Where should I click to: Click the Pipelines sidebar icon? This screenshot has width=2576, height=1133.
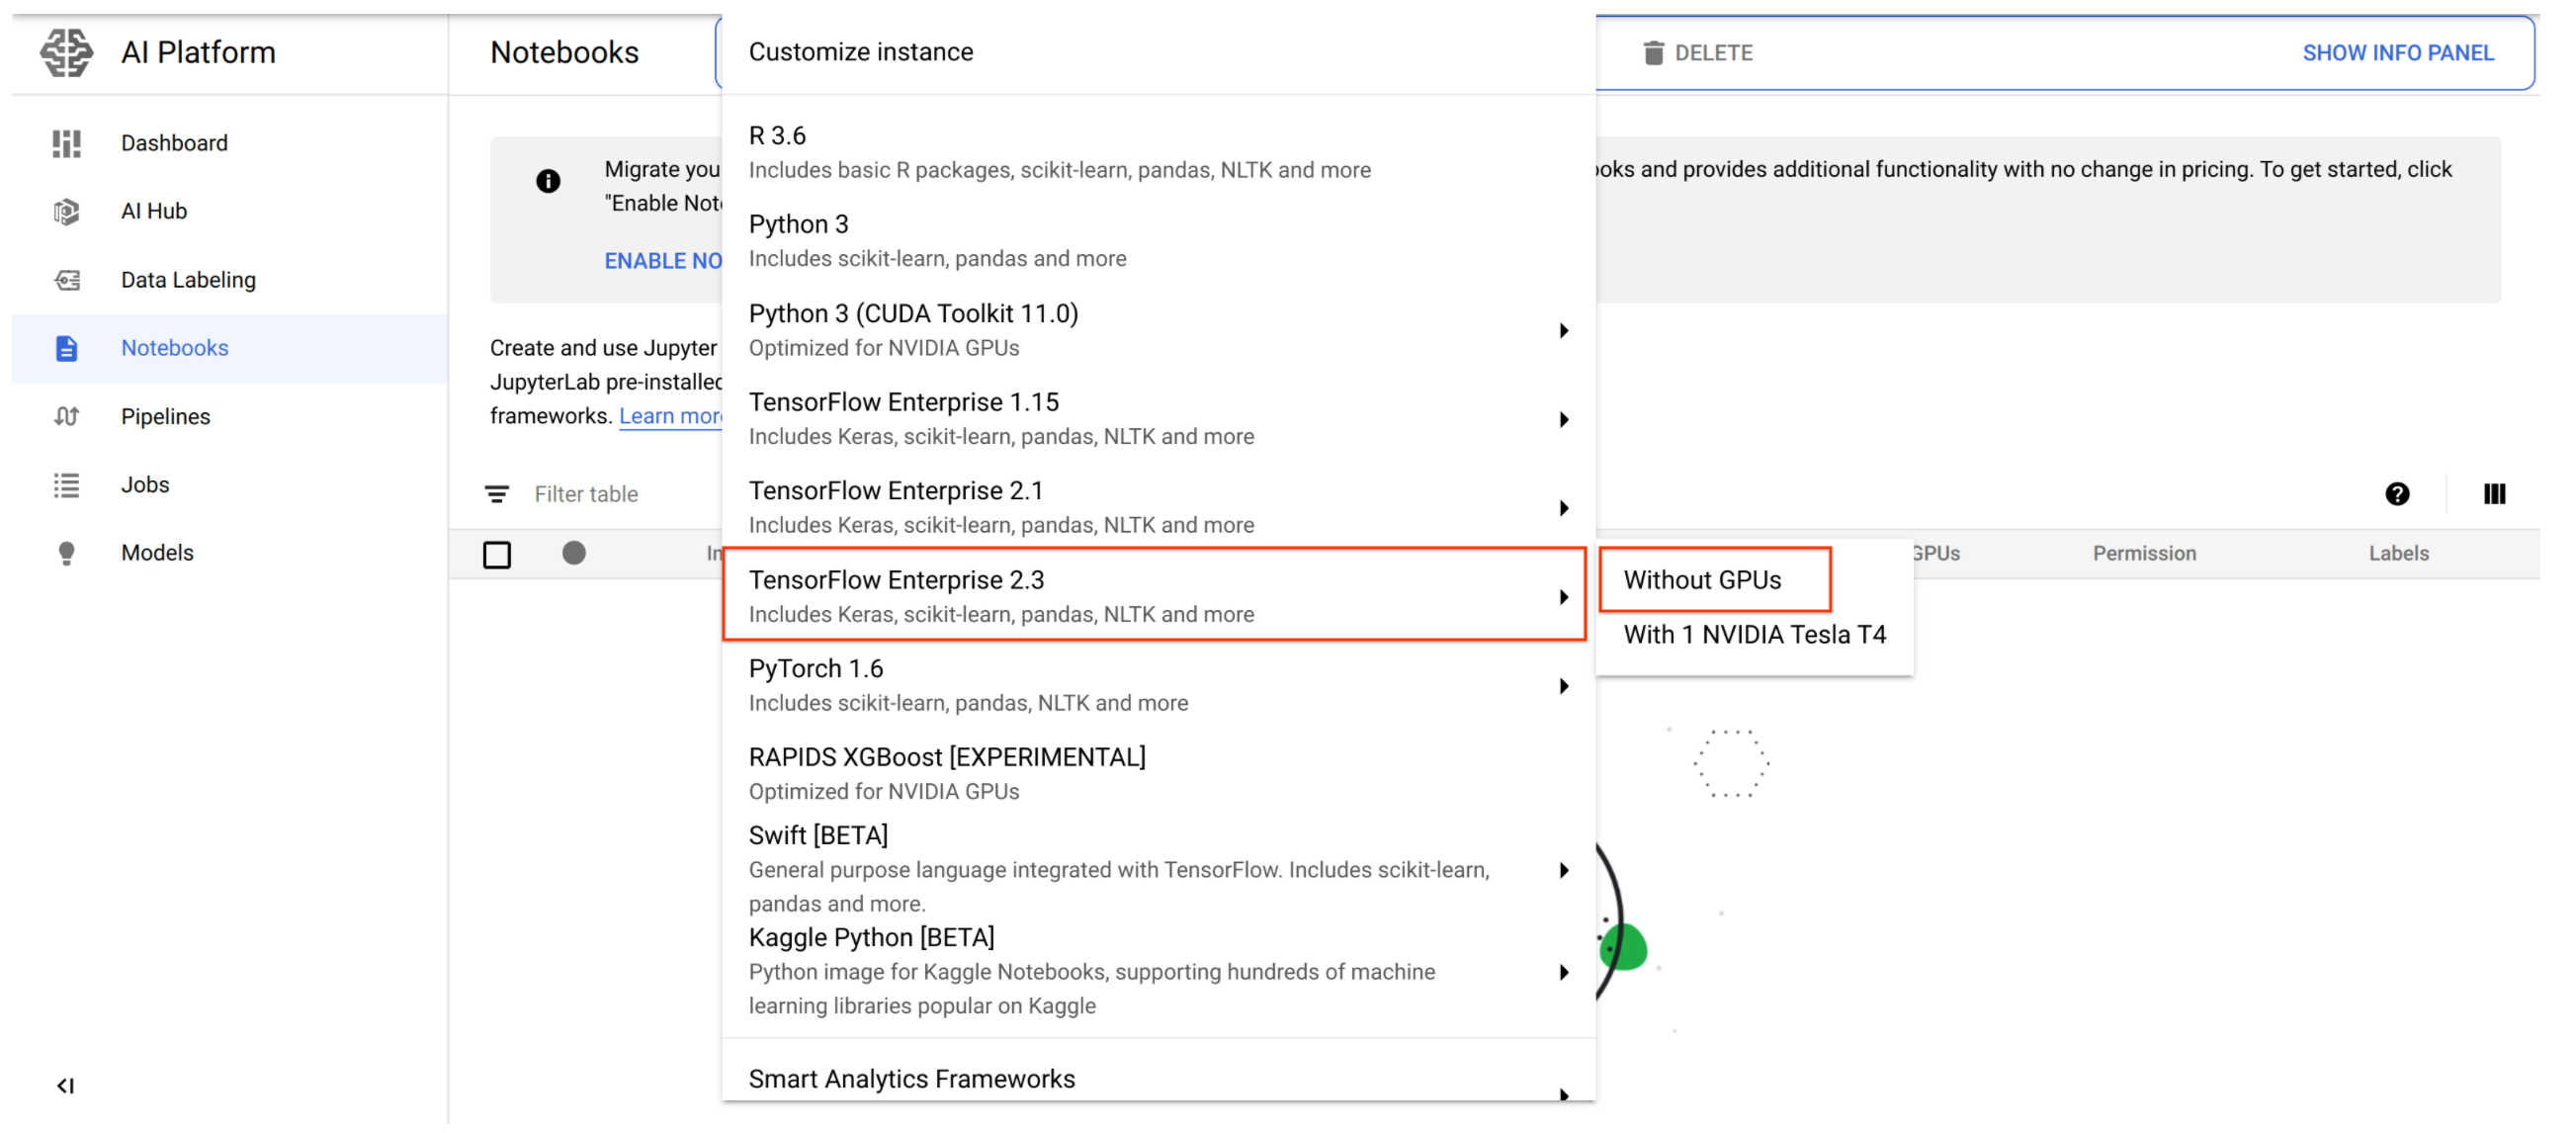tap(66, 416)
